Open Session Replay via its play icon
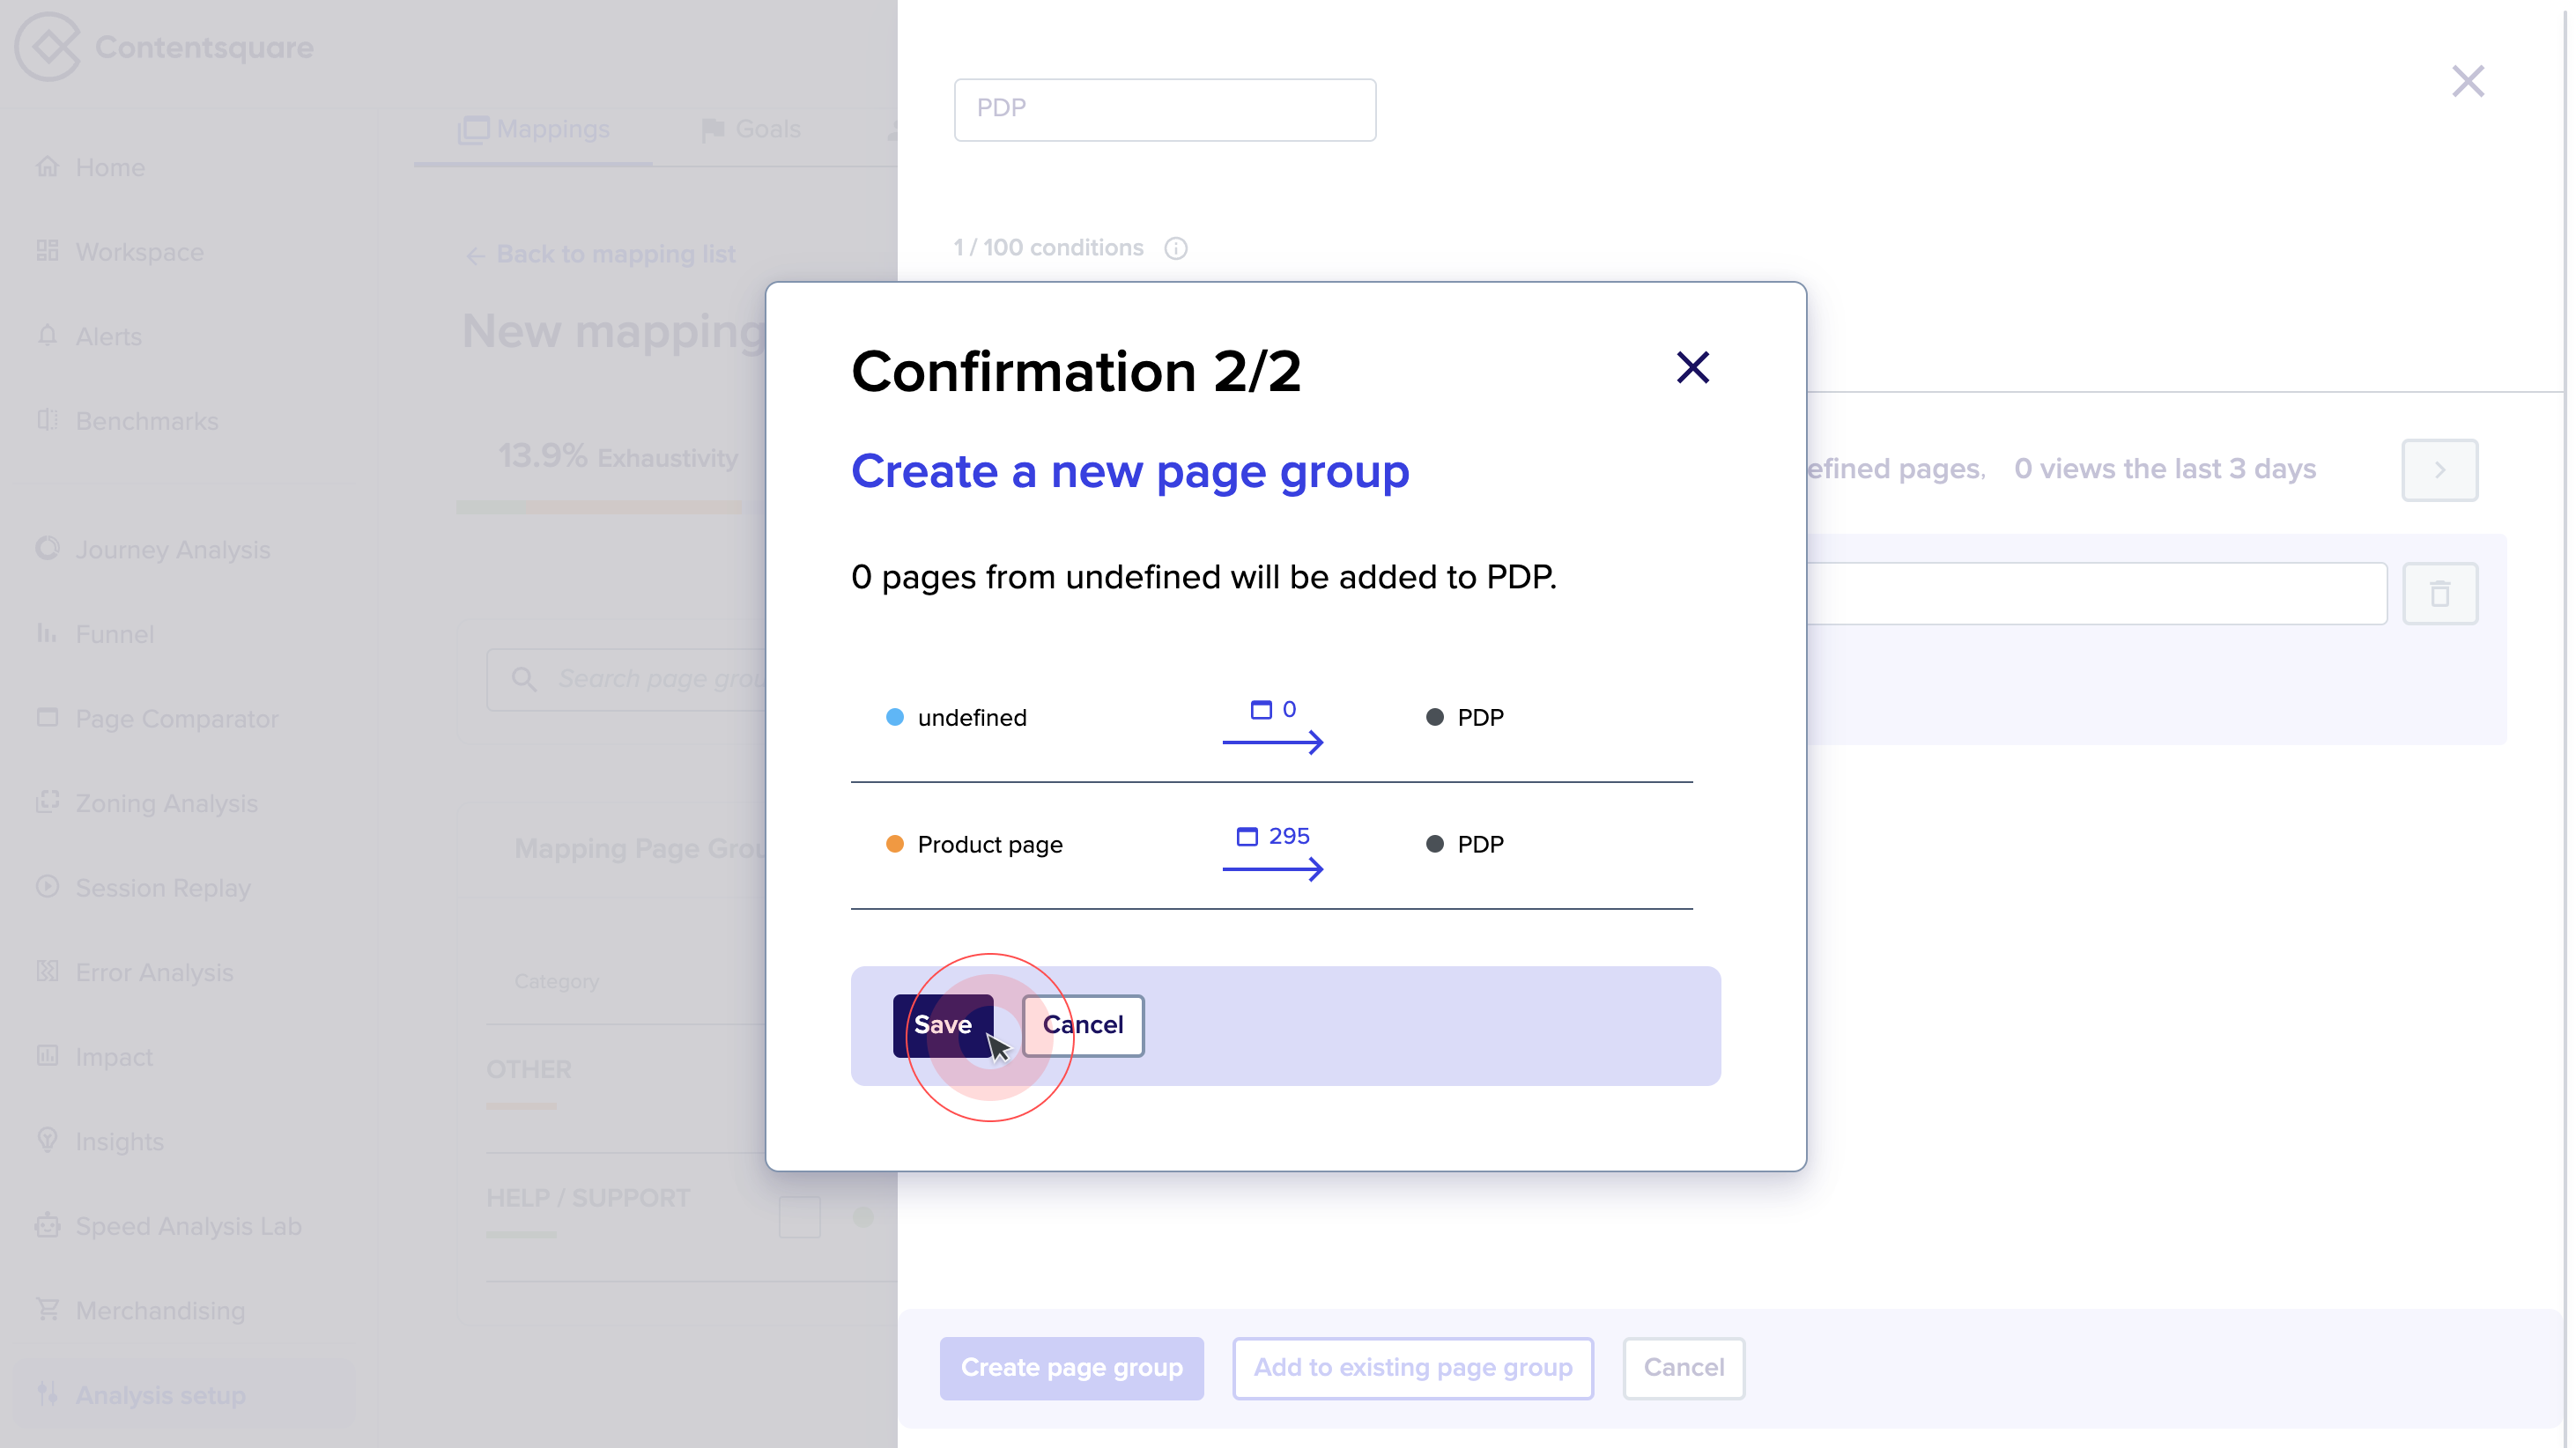 [48, 887]
